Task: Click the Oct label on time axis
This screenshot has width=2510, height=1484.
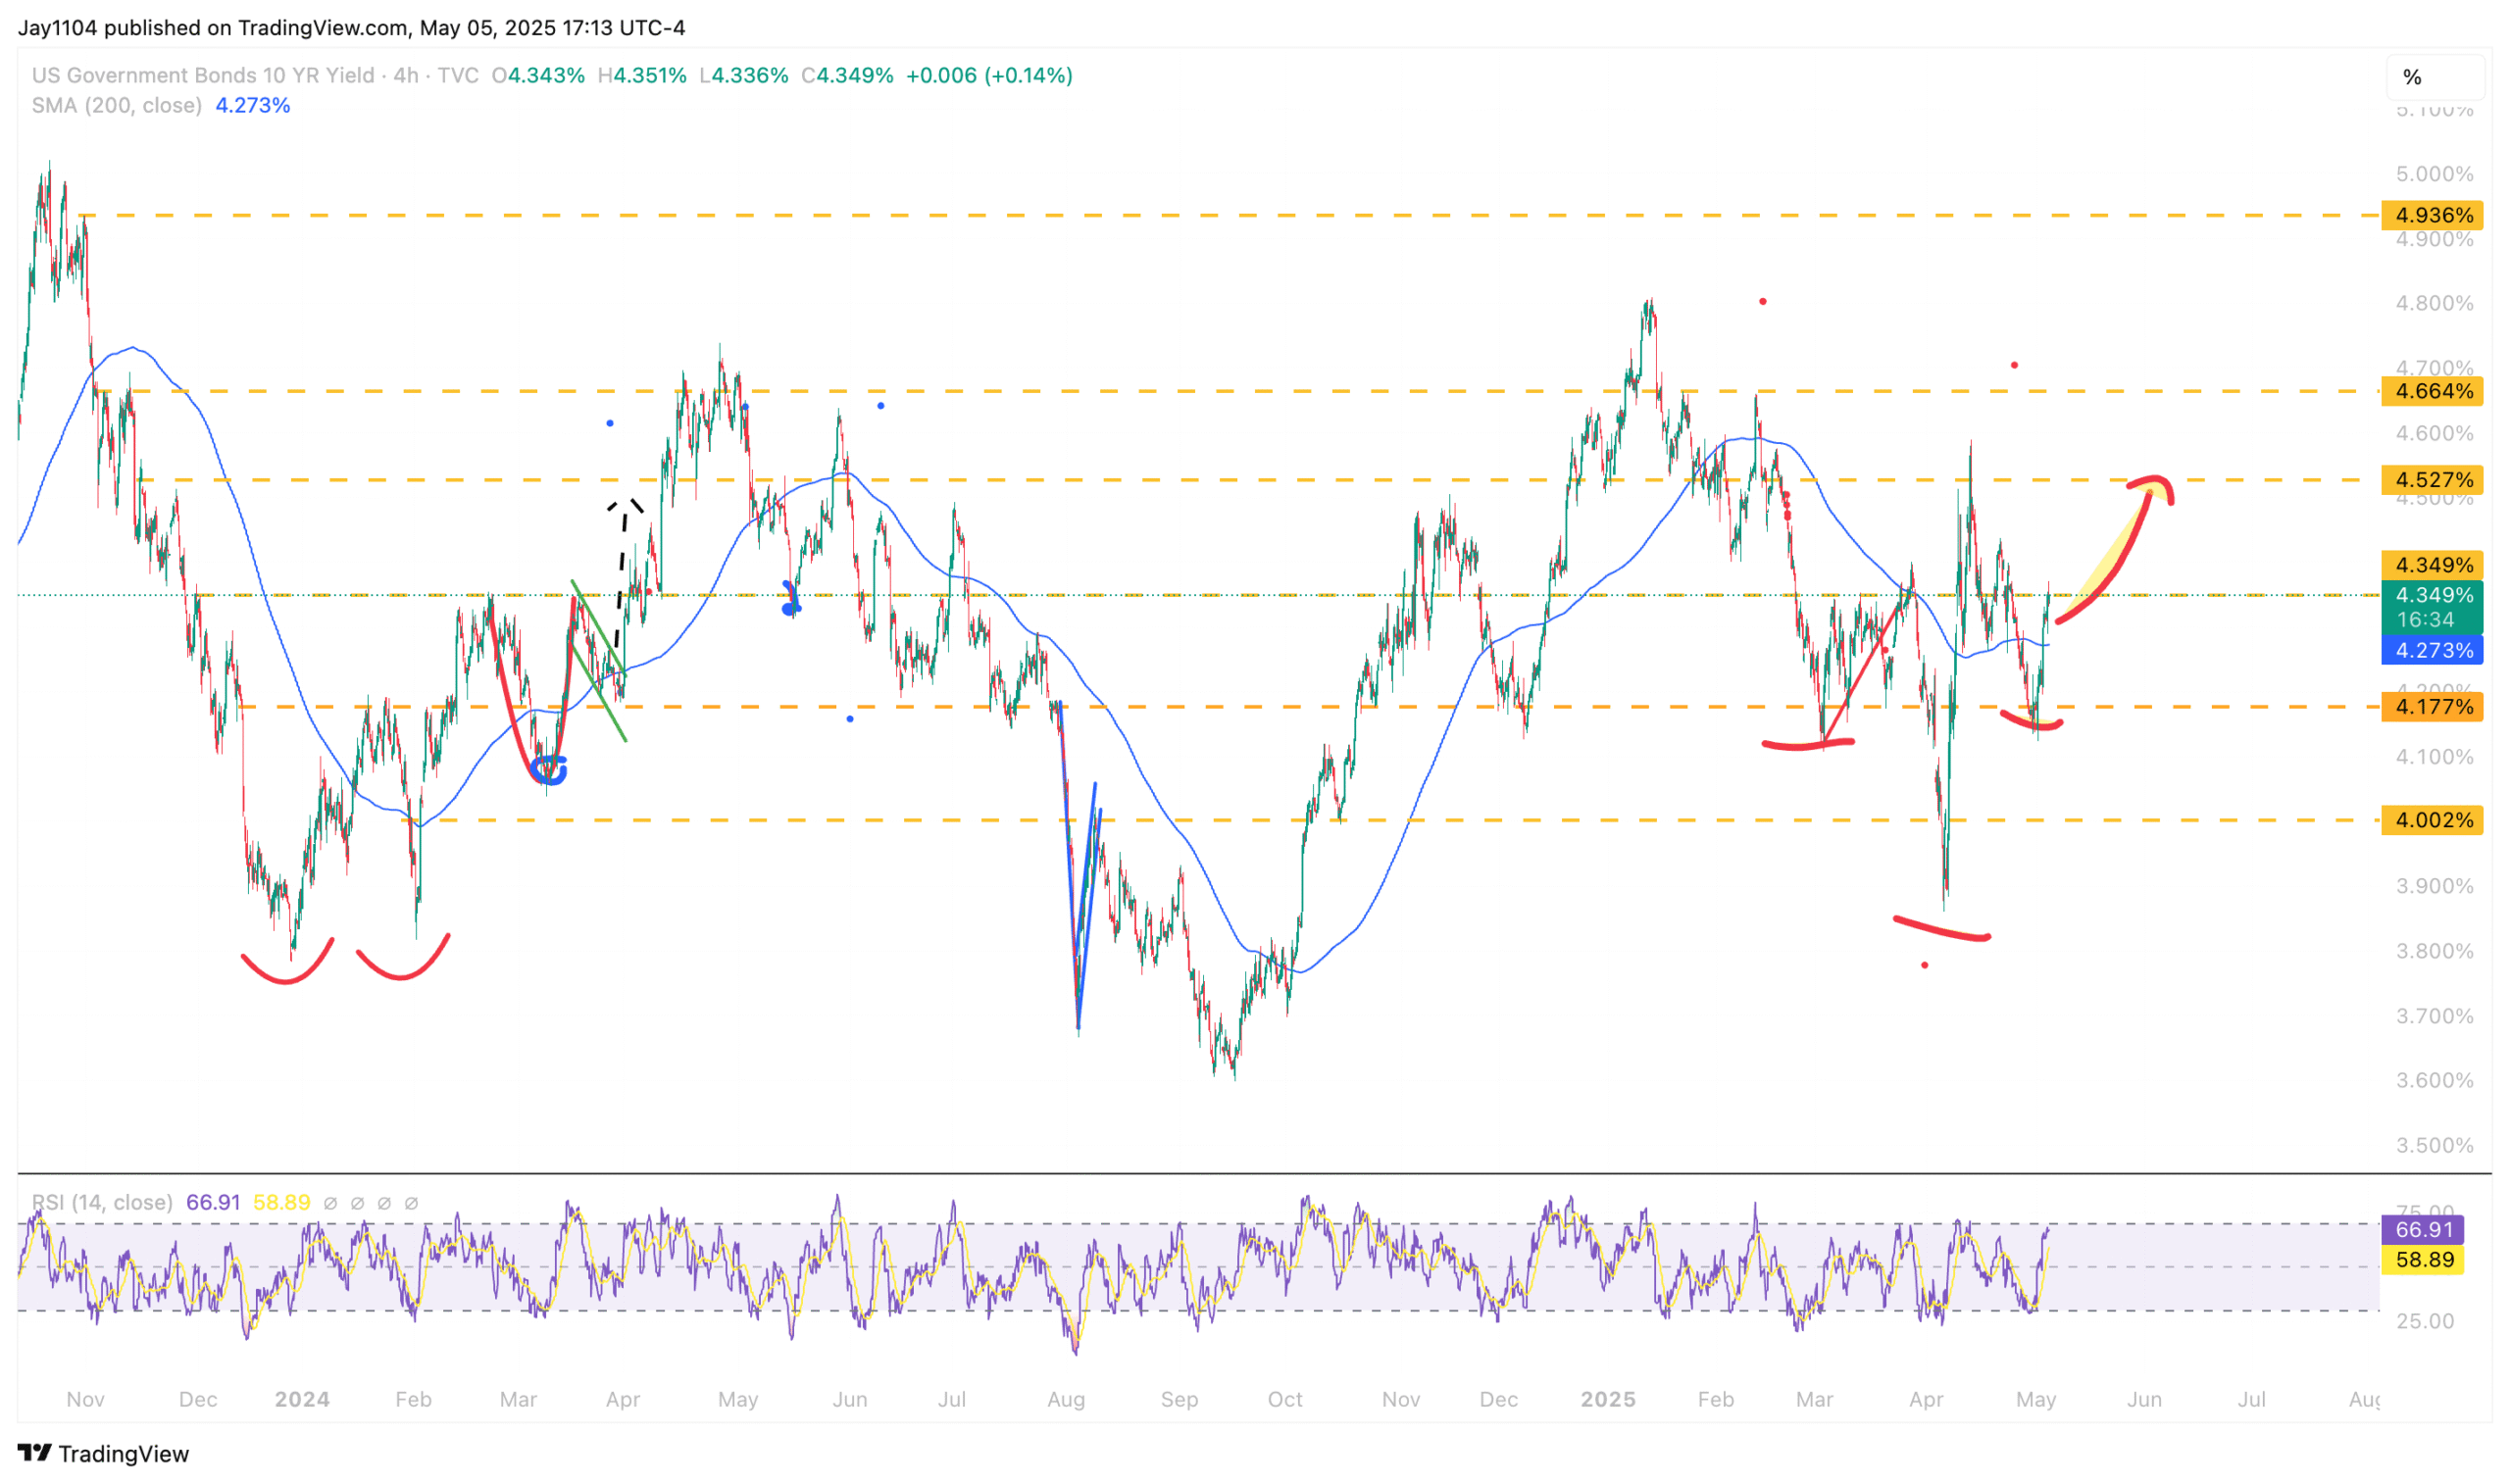Action: [1285, 1399]
